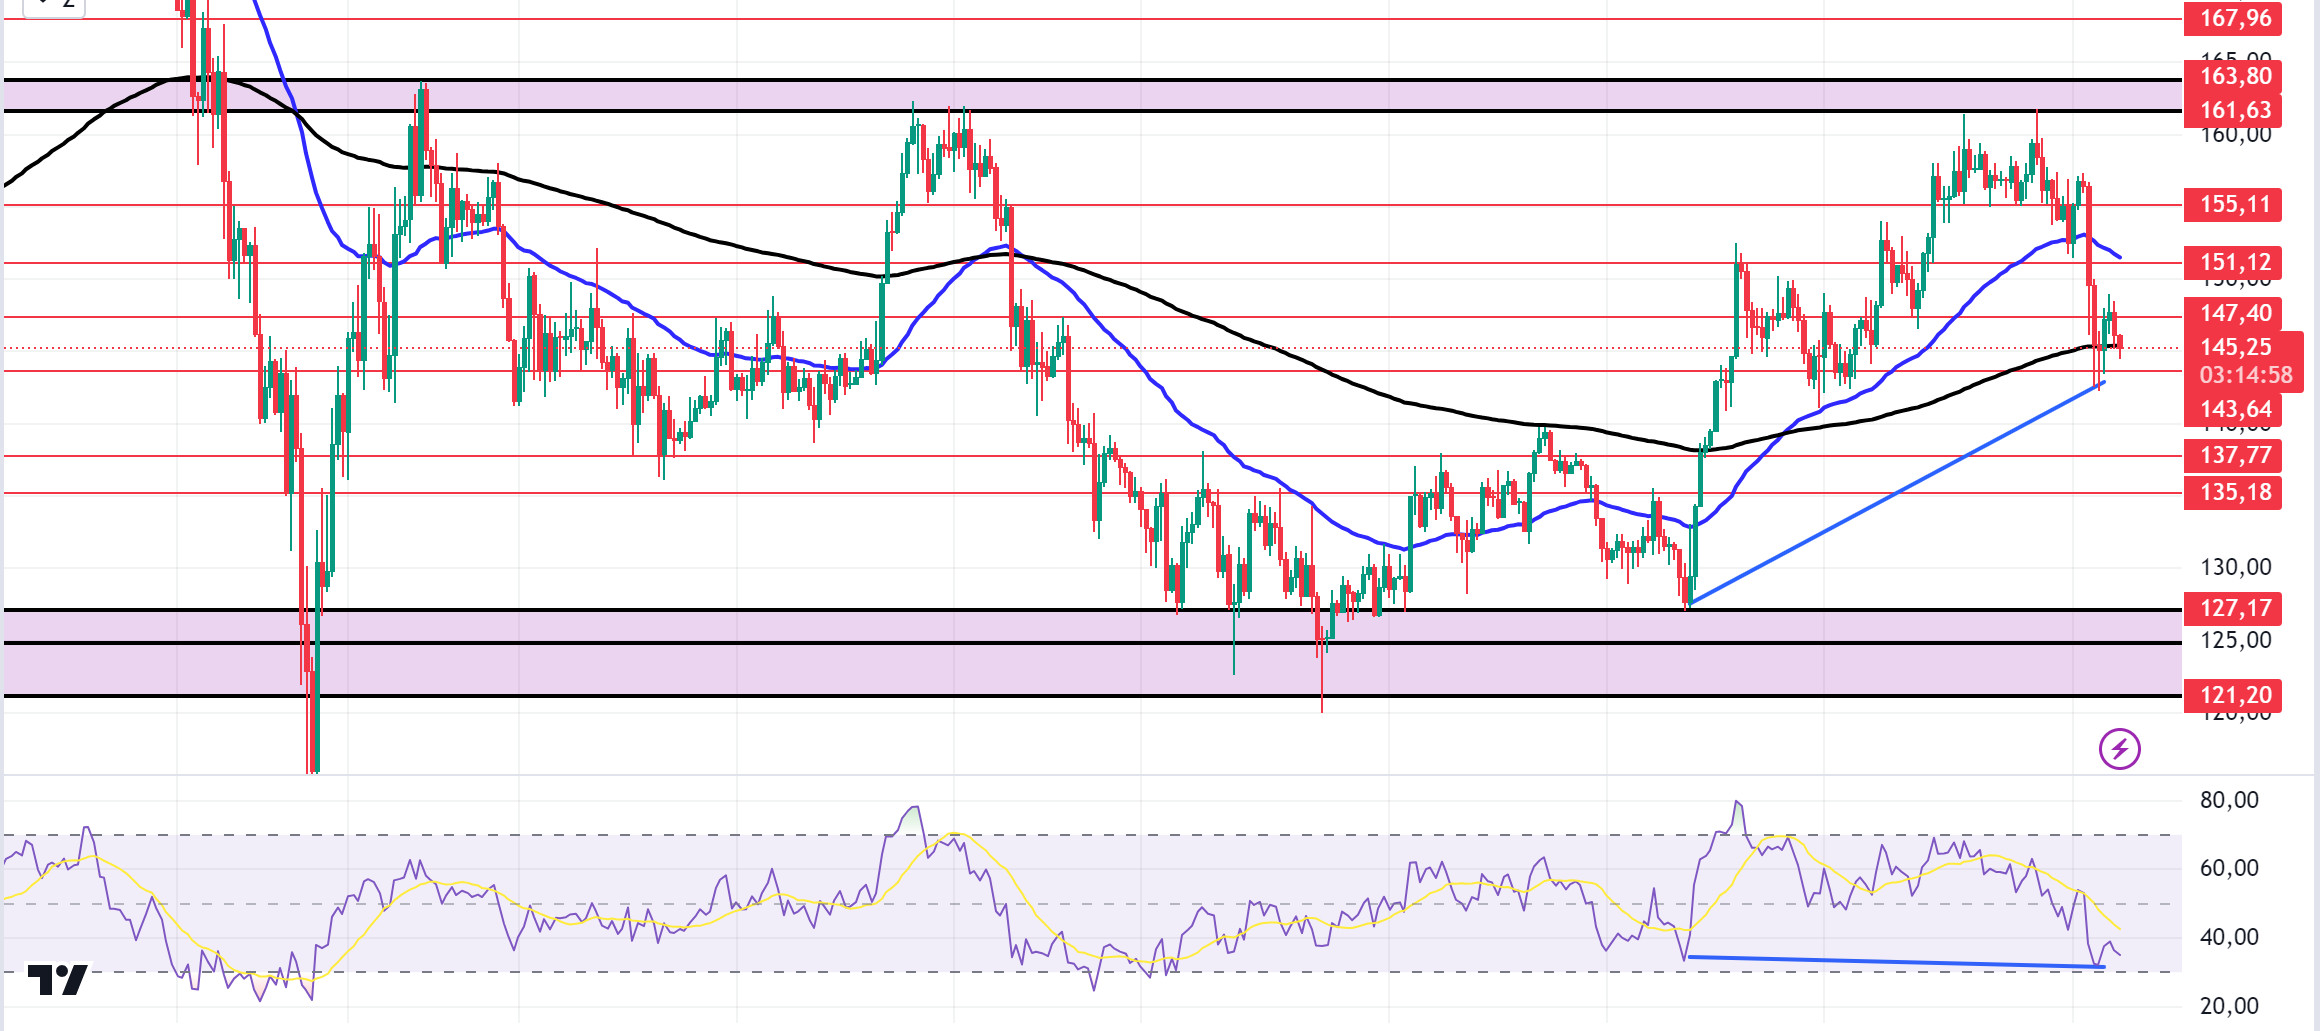Select the flat blue trendline on RSI pane
The image size is (2320, 1031).
[1896, 962]
